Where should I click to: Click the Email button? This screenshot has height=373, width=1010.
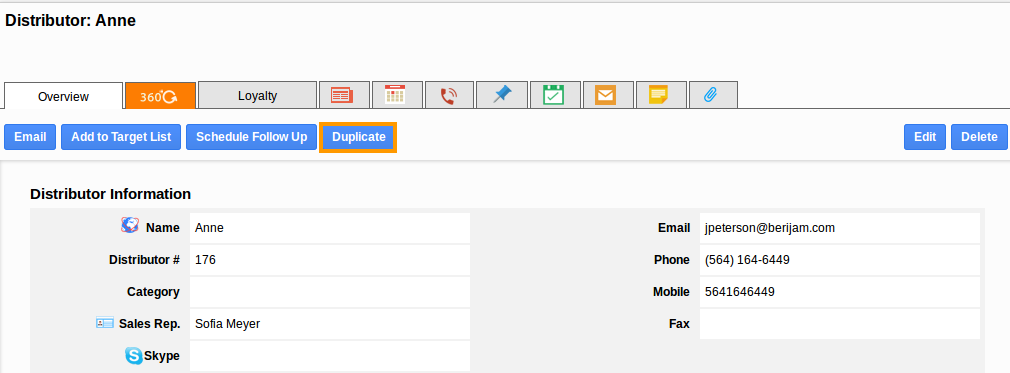(30, 137)
